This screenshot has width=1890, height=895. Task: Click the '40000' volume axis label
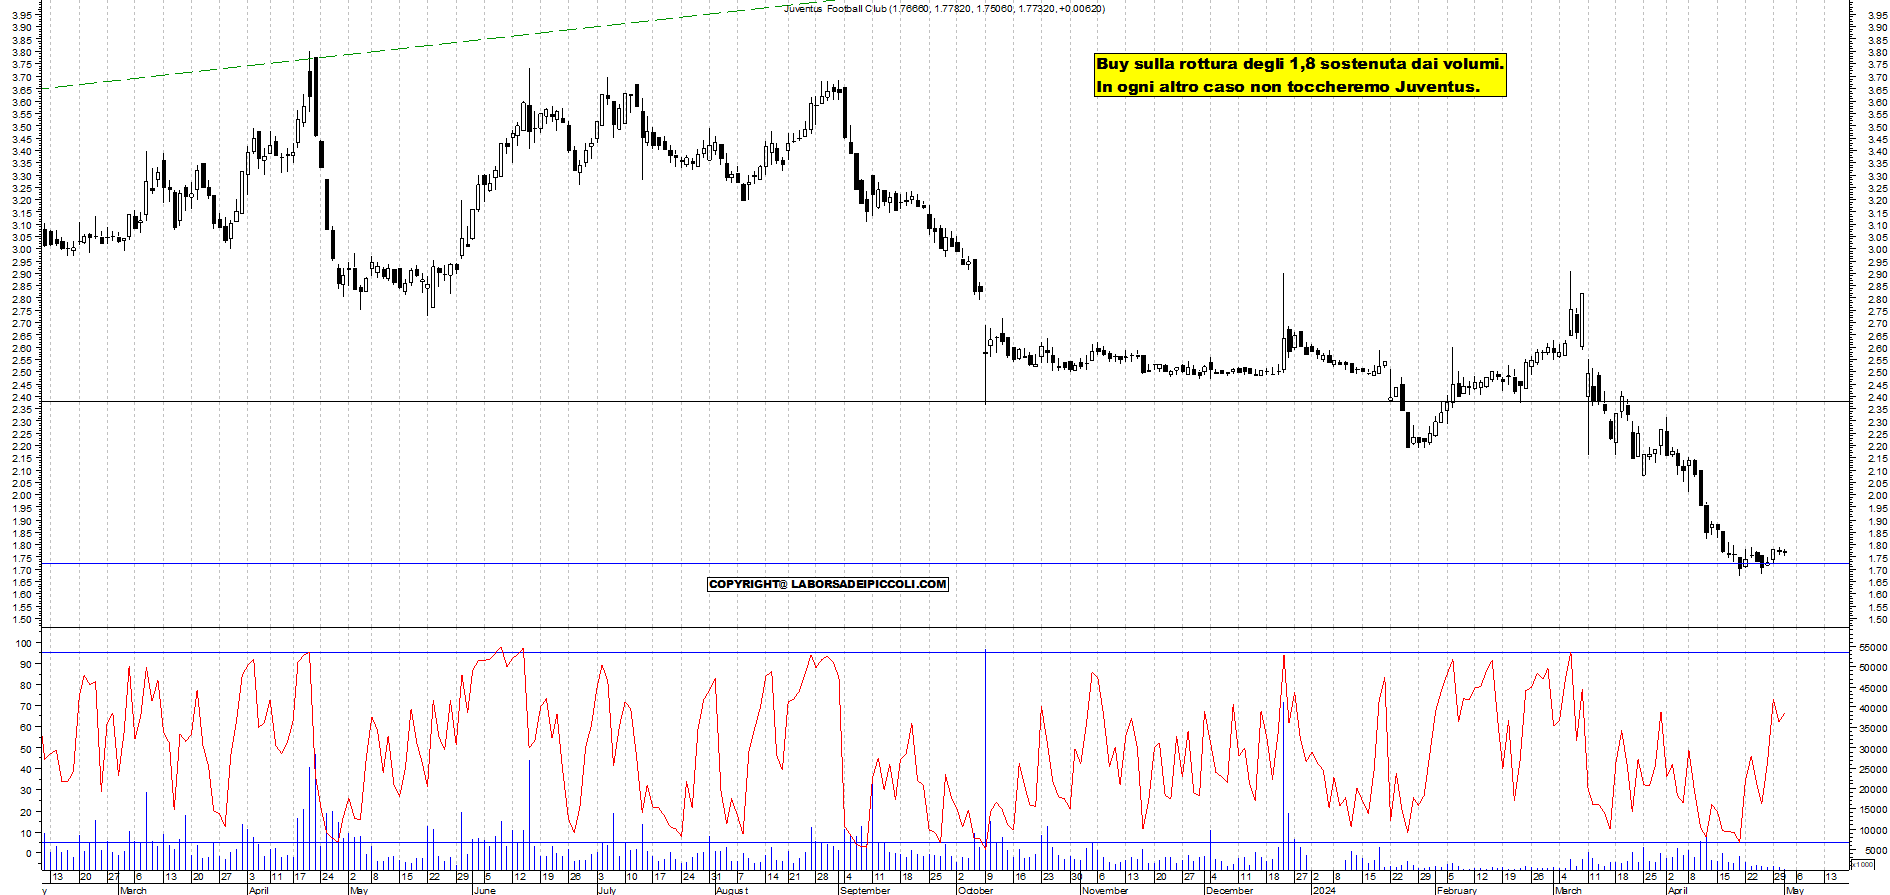click(x=1873, y=708)
